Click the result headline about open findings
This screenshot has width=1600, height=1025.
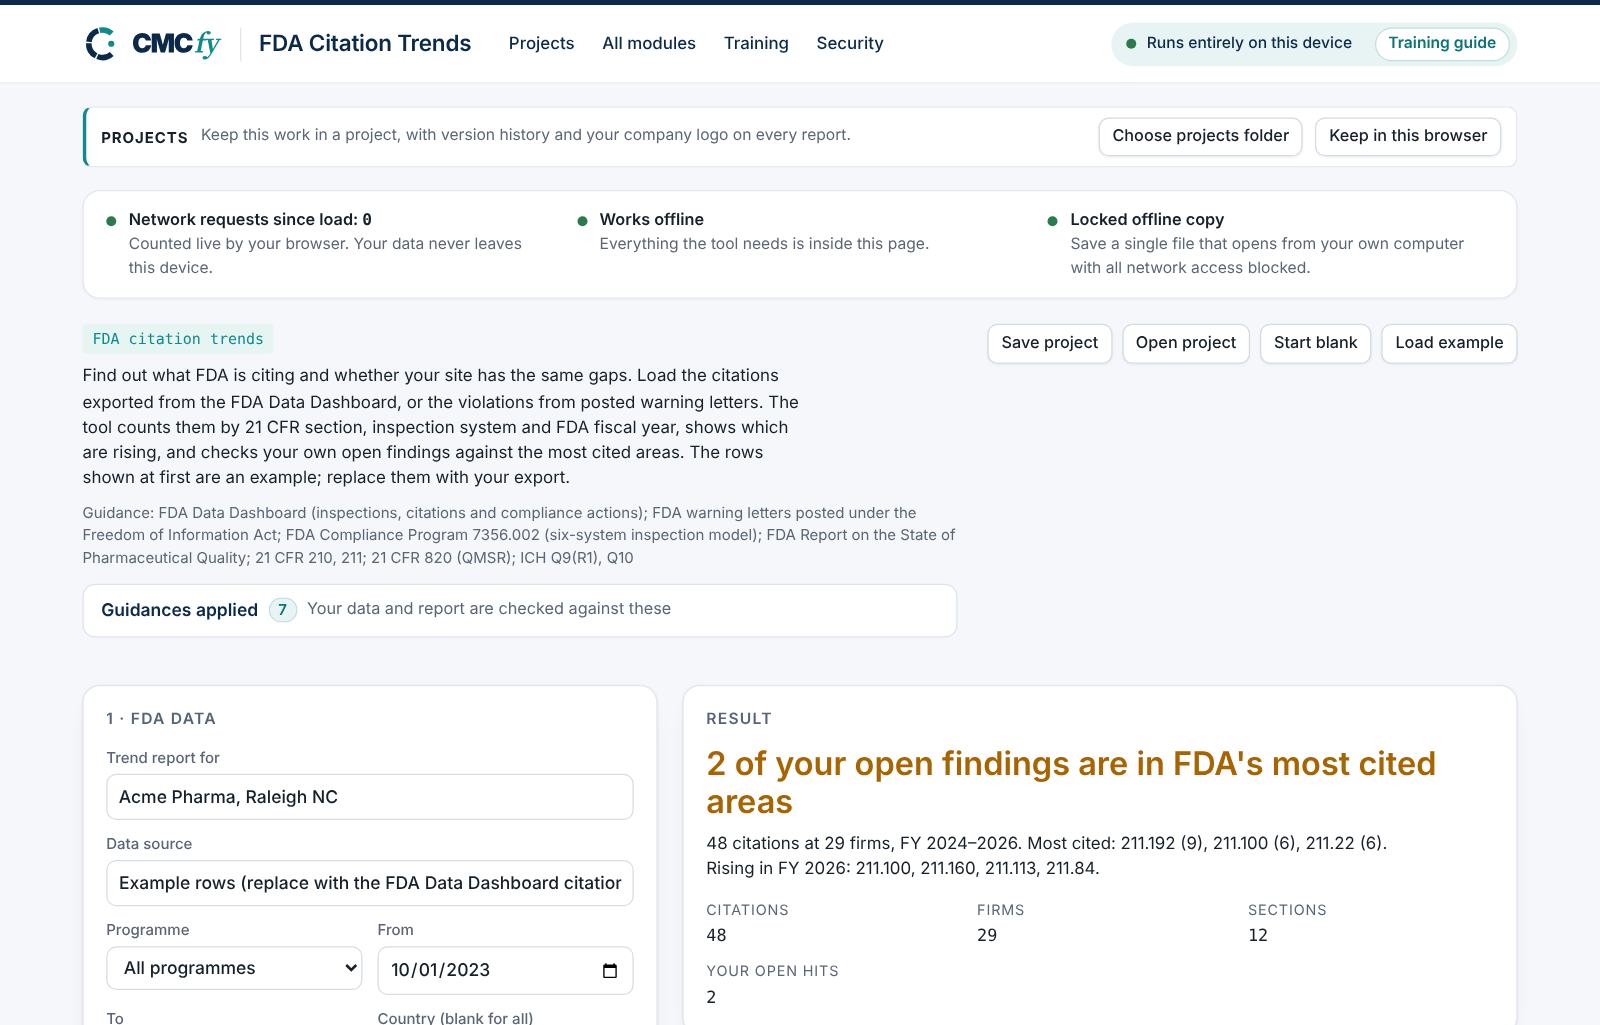[1071, 782]
